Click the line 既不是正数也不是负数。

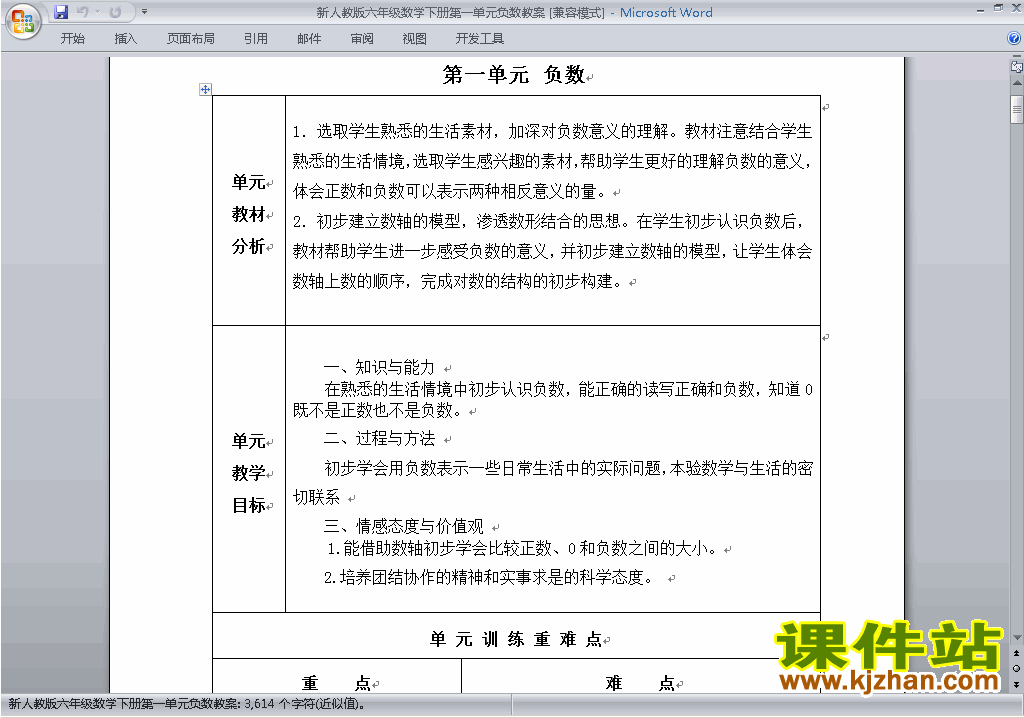click(x=377, y=410)
